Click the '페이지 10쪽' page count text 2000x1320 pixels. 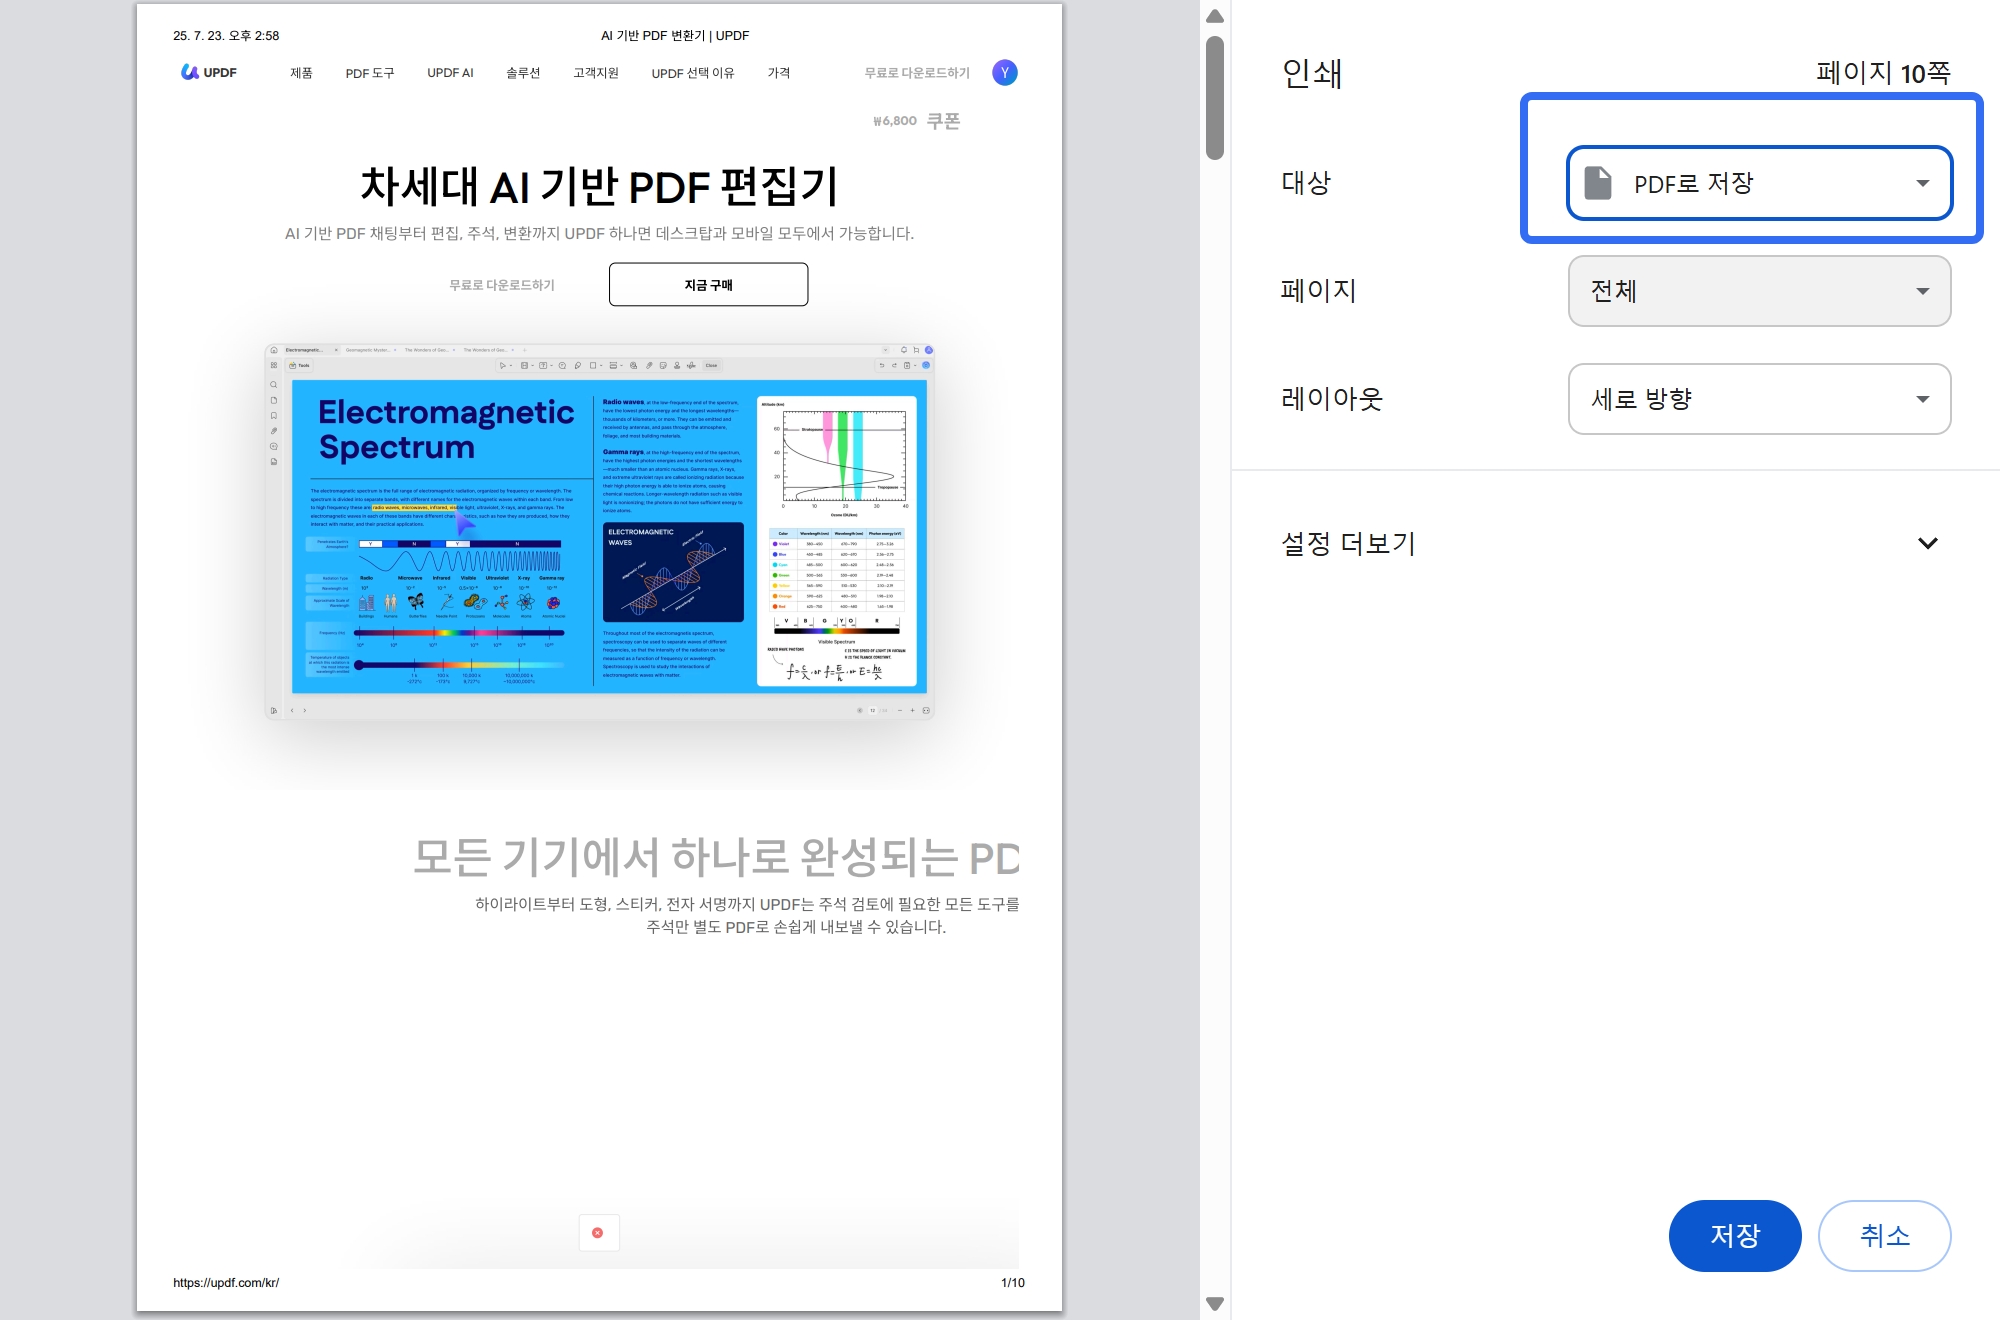1884,73
